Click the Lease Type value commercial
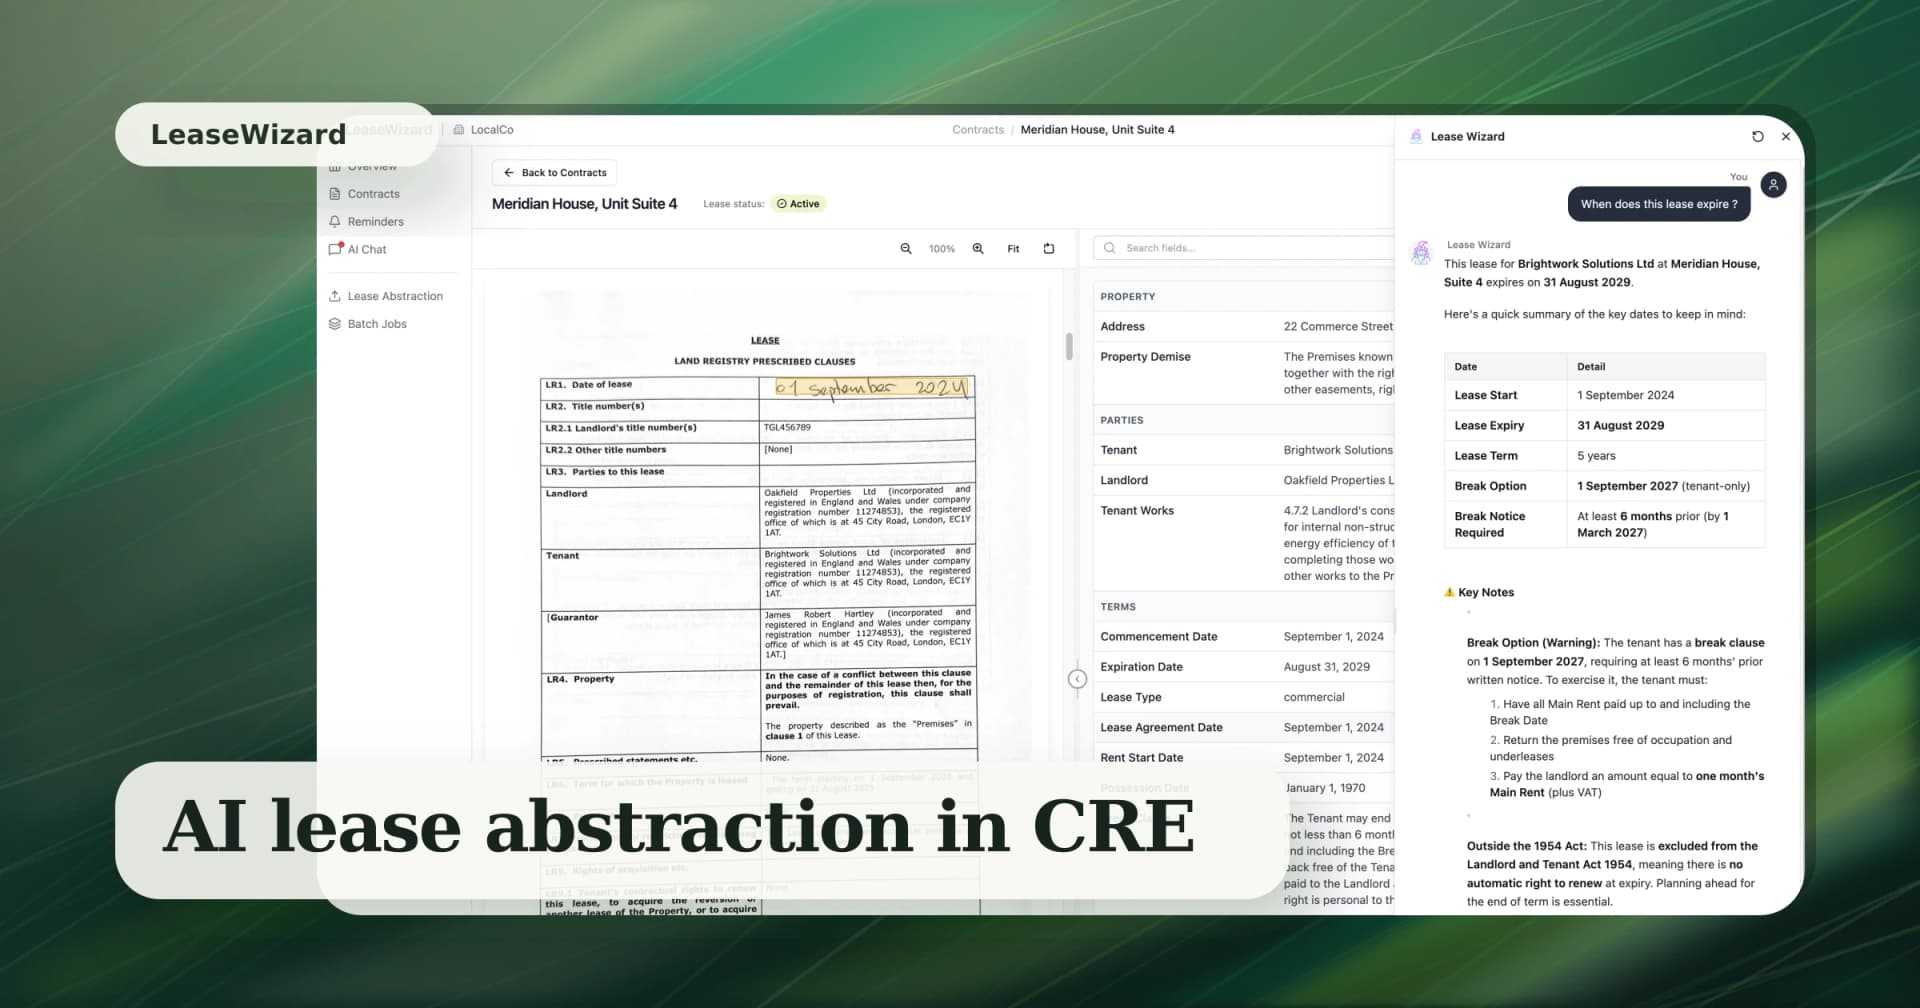 (1314, 697)
